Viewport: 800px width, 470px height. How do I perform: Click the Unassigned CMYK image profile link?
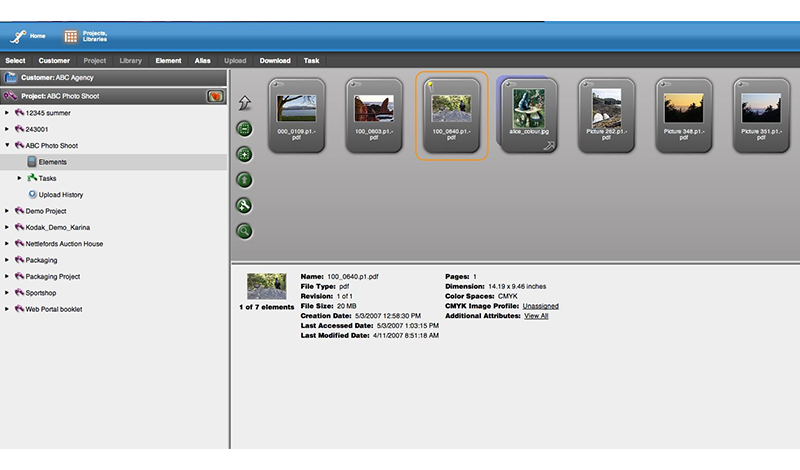tap(540, 306)
